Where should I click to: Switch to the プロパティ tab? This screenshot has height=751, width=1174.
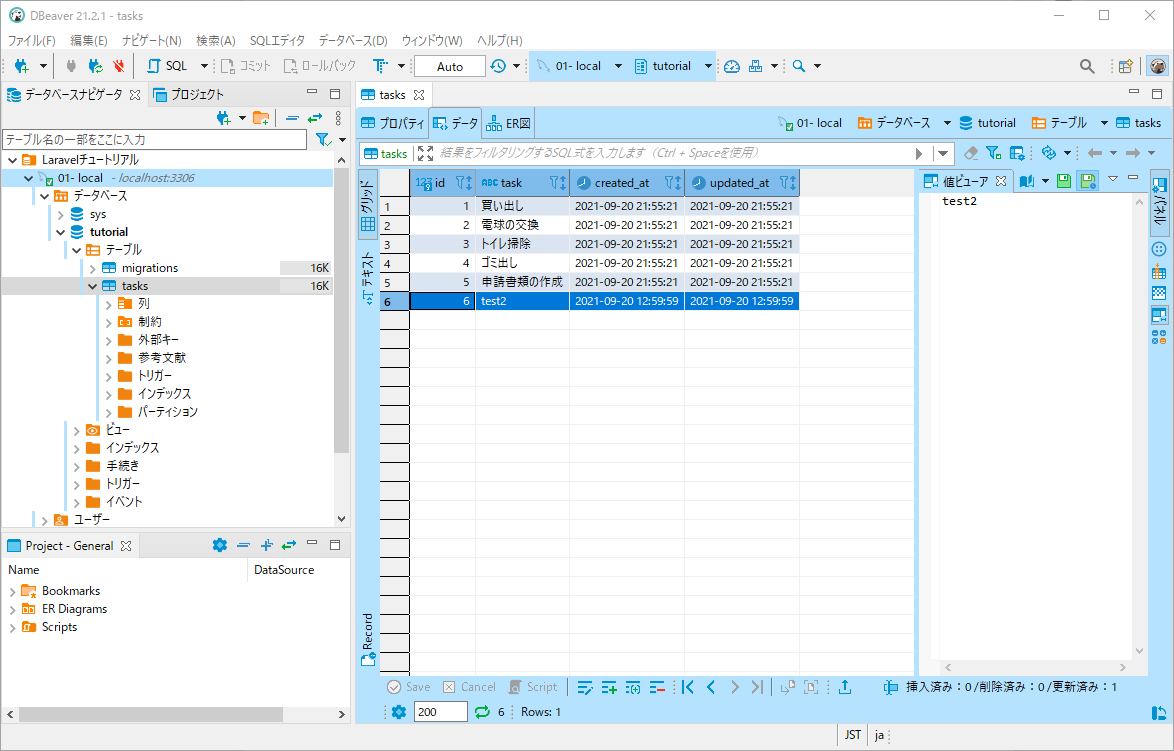pyautogui.click(x=393, y=124)
